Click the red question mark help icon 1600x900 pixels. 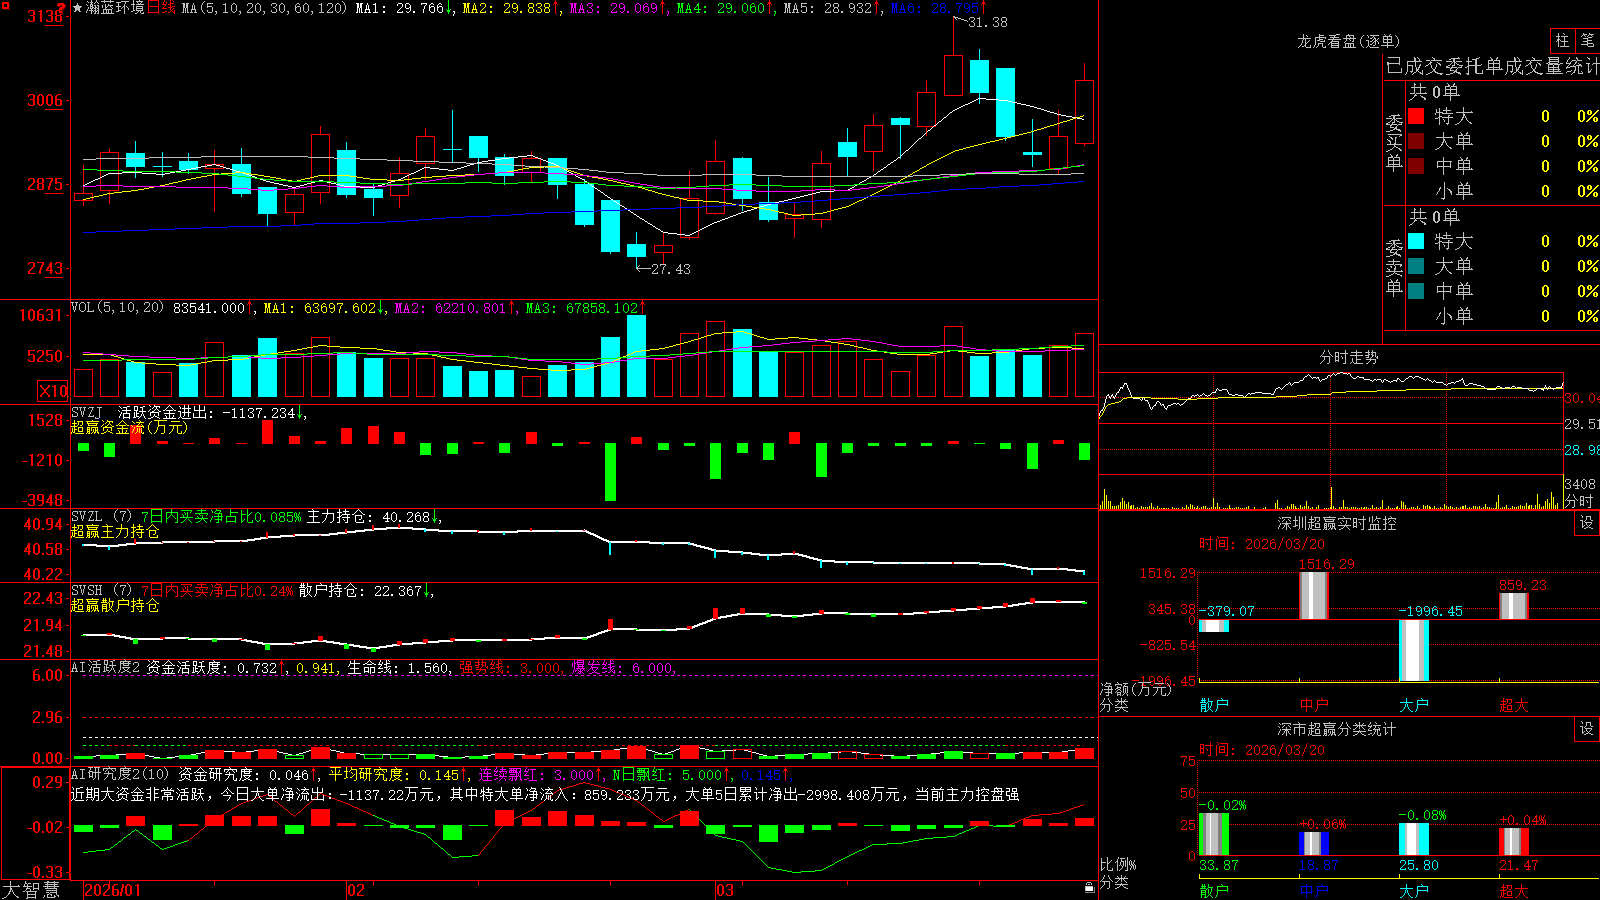pyautogui.click(x=61, y=8)
